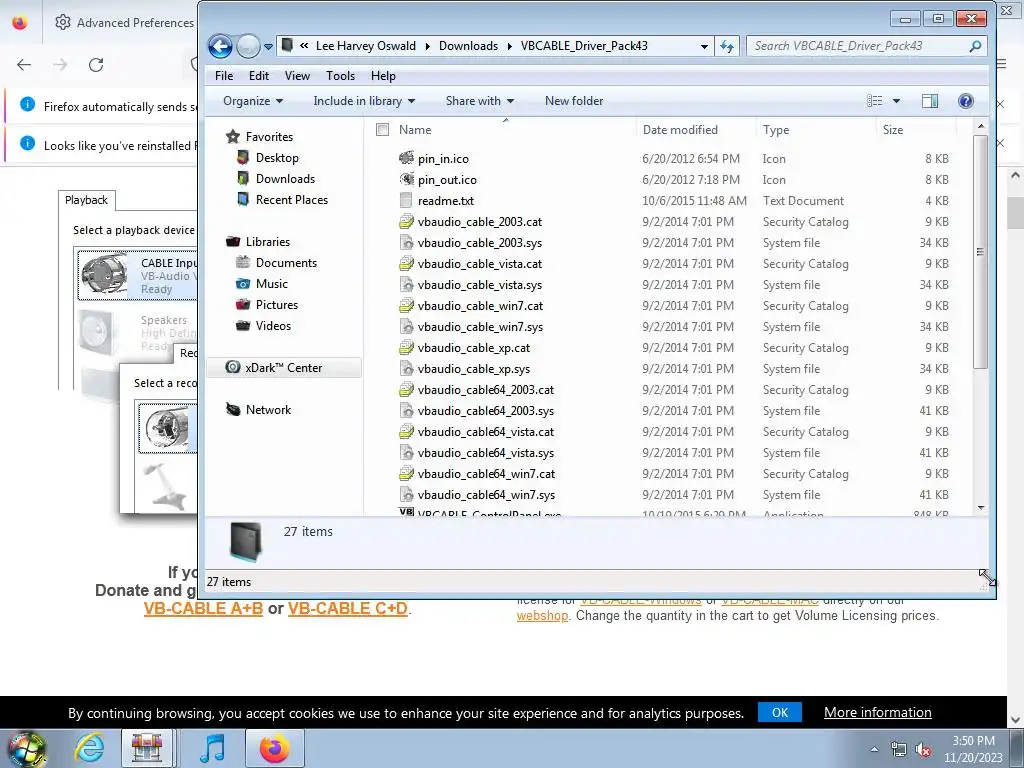Select vbaudio_cable_2003.sys file icon
The height and width of the screenshot is (768, 1024).
point(406,242)
